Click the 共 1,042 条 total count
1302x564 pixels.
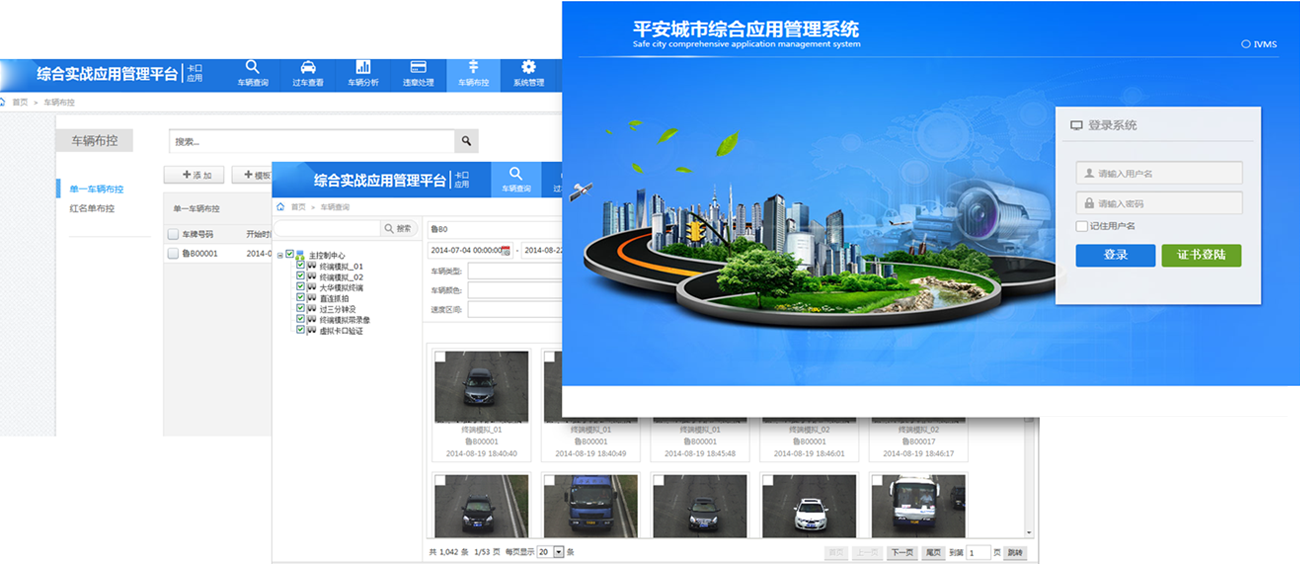click(x=446, y=552)
